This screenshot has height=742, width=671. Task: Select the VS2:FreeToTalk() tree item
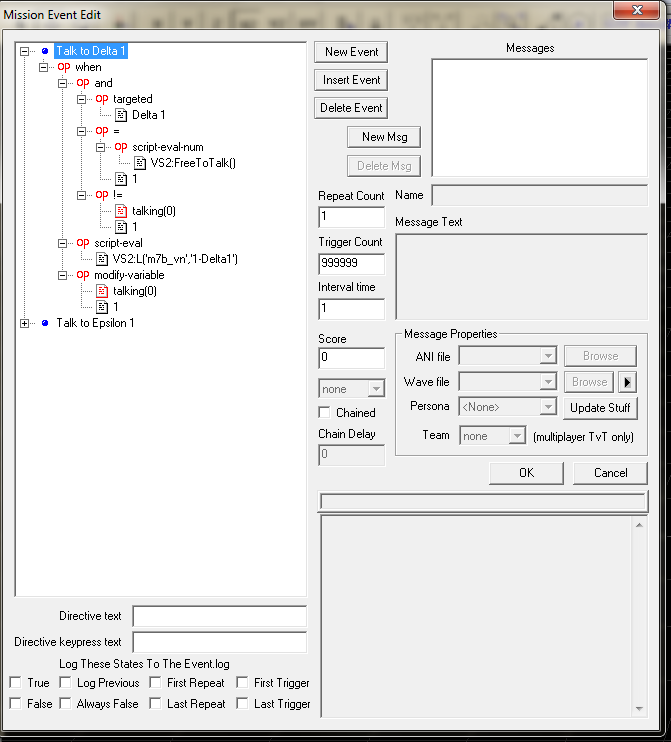click(193, 163)
